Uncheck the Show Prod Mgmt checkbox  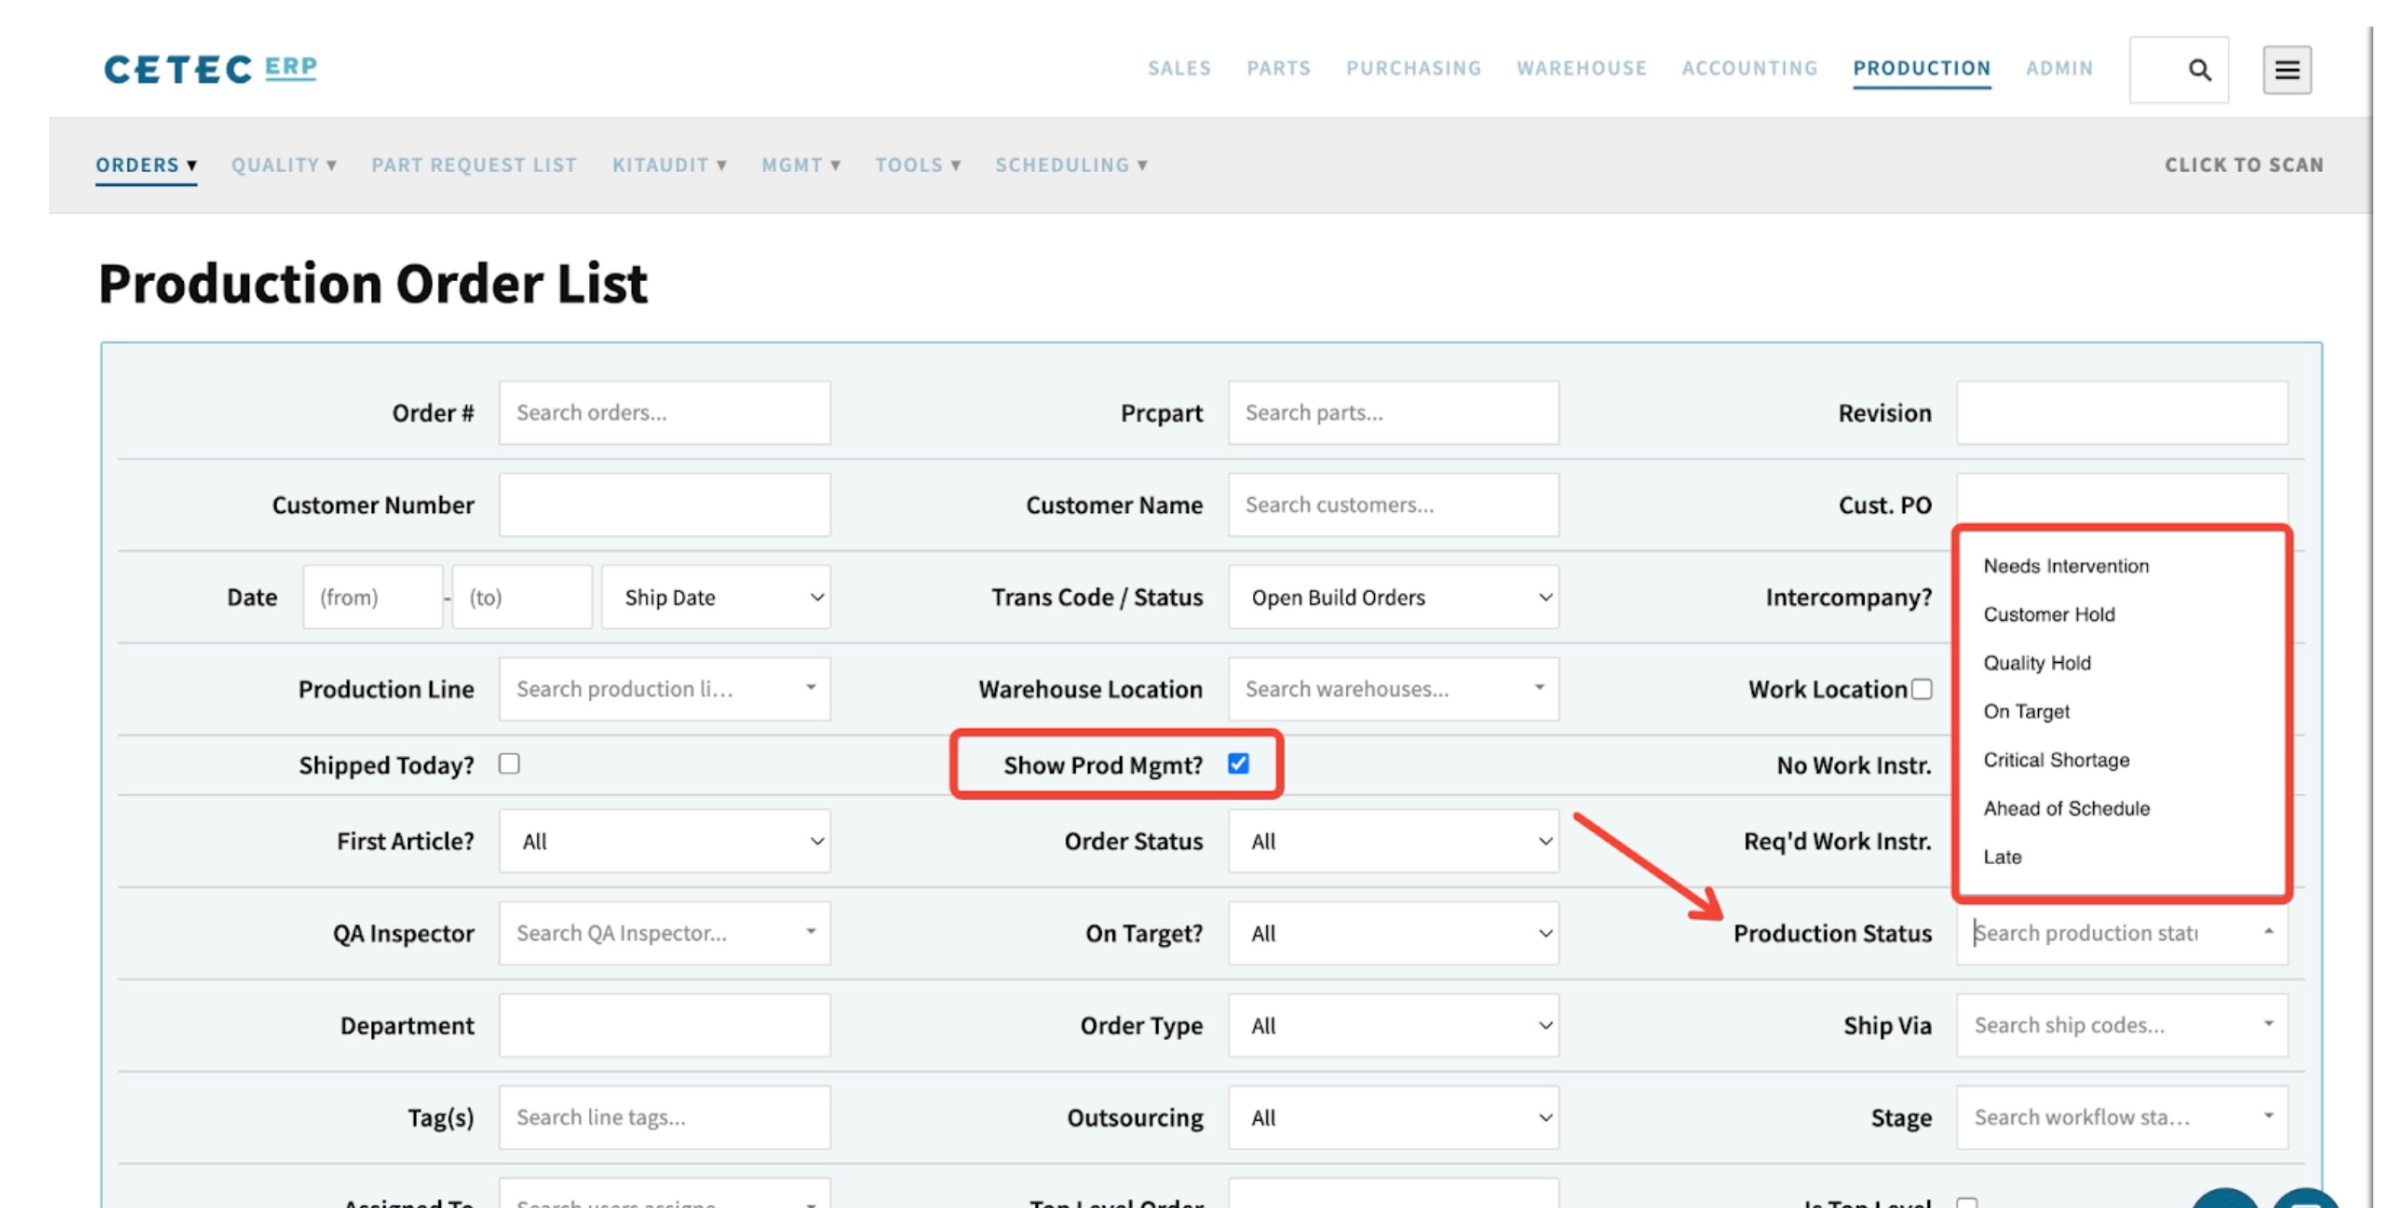(1238, 764)
